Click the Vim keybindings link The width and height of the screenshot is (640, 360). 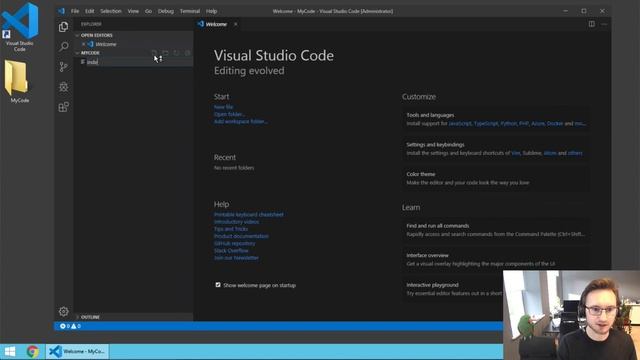pyautogui.click(x=516, y=153)
